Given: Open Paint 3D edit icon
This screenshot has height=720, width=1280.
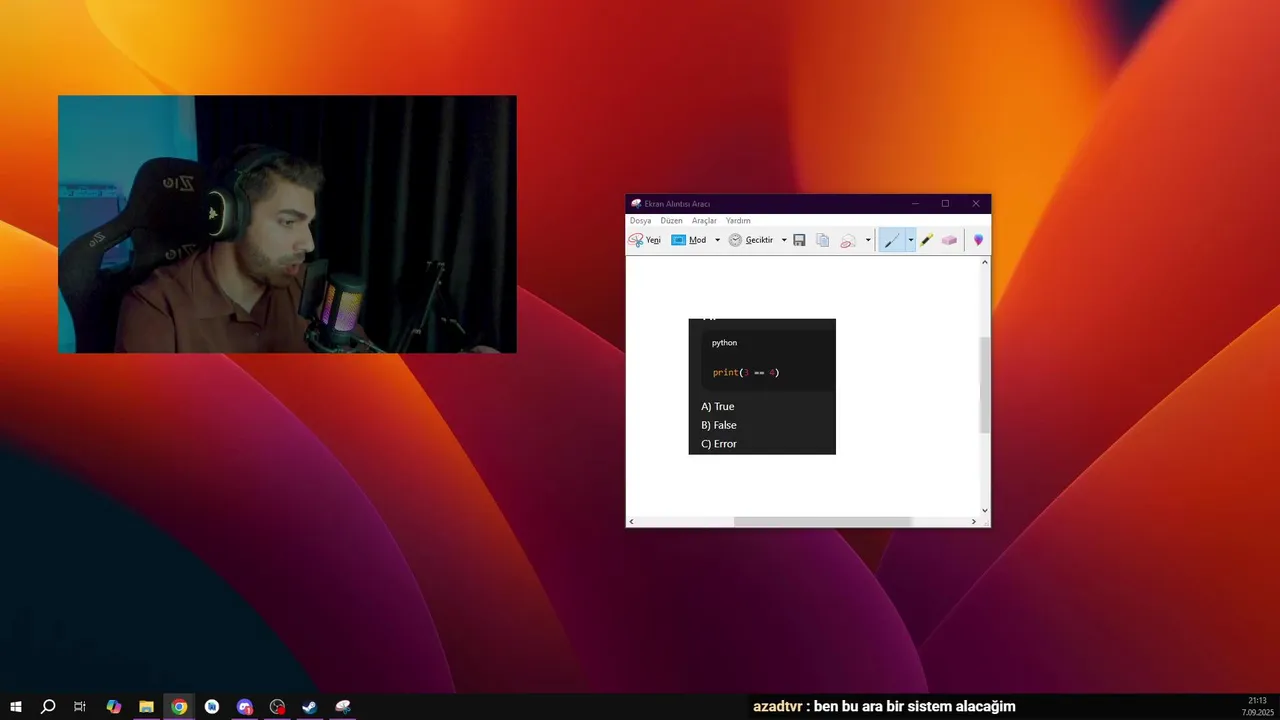Looking at the screenshot, I should point(978,240).
